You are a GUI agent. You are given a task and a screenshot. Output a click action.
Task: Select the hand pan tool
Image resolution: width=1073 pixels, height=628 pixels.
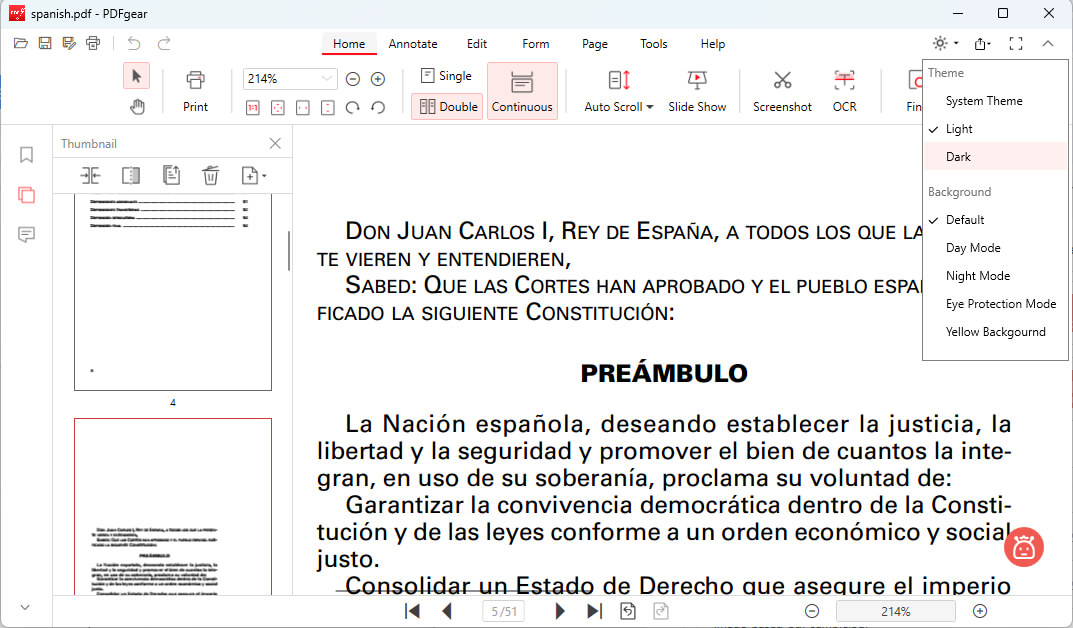click(137, 107)
